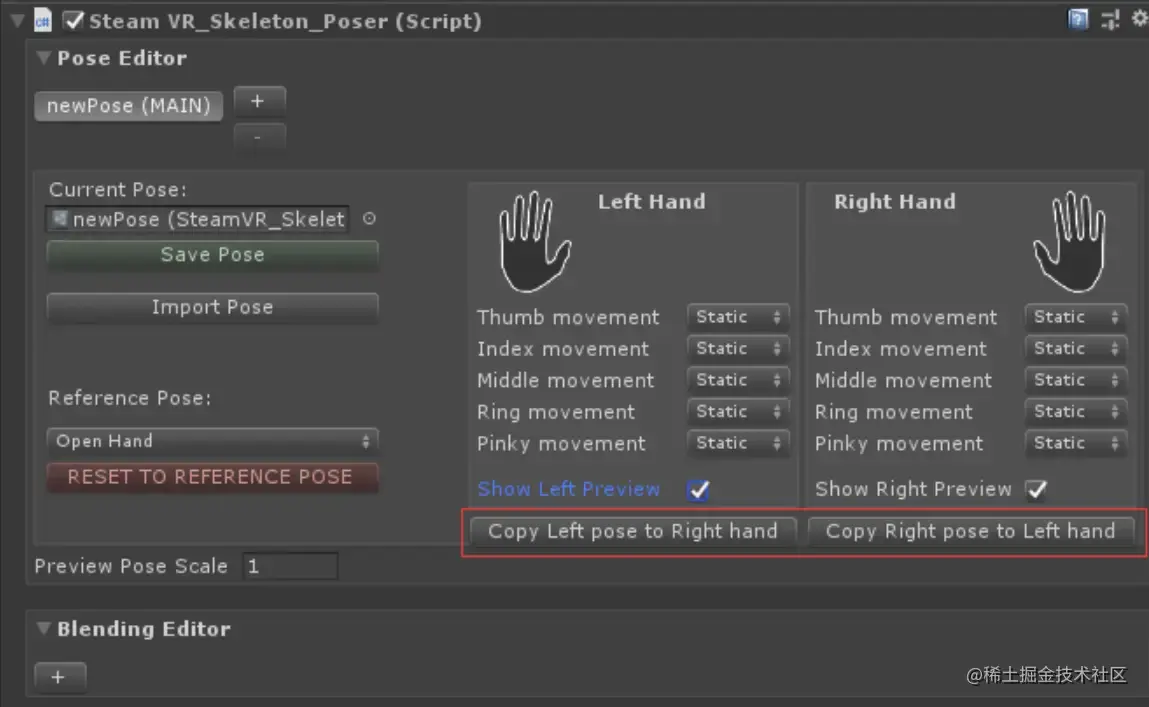
Task: Add a new pose with plus button
Action: (x=259, y=101)
